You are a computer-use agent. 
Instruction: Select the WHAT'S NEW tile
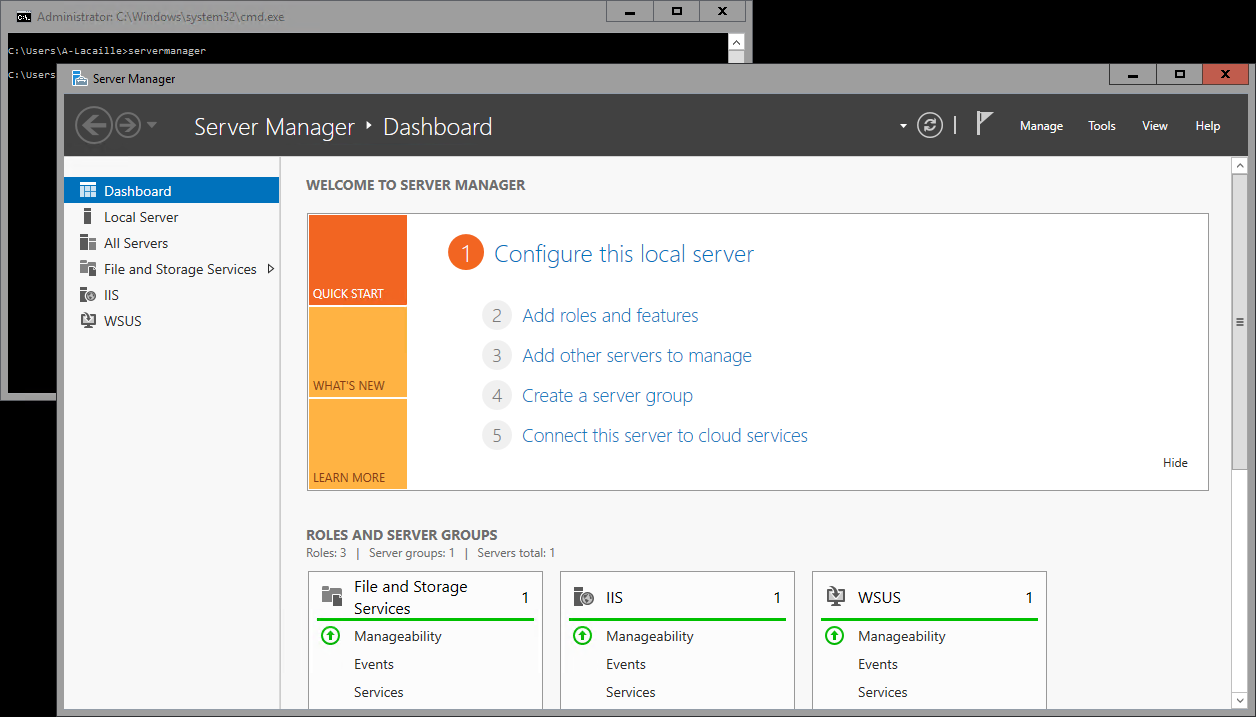pos(357,352)
